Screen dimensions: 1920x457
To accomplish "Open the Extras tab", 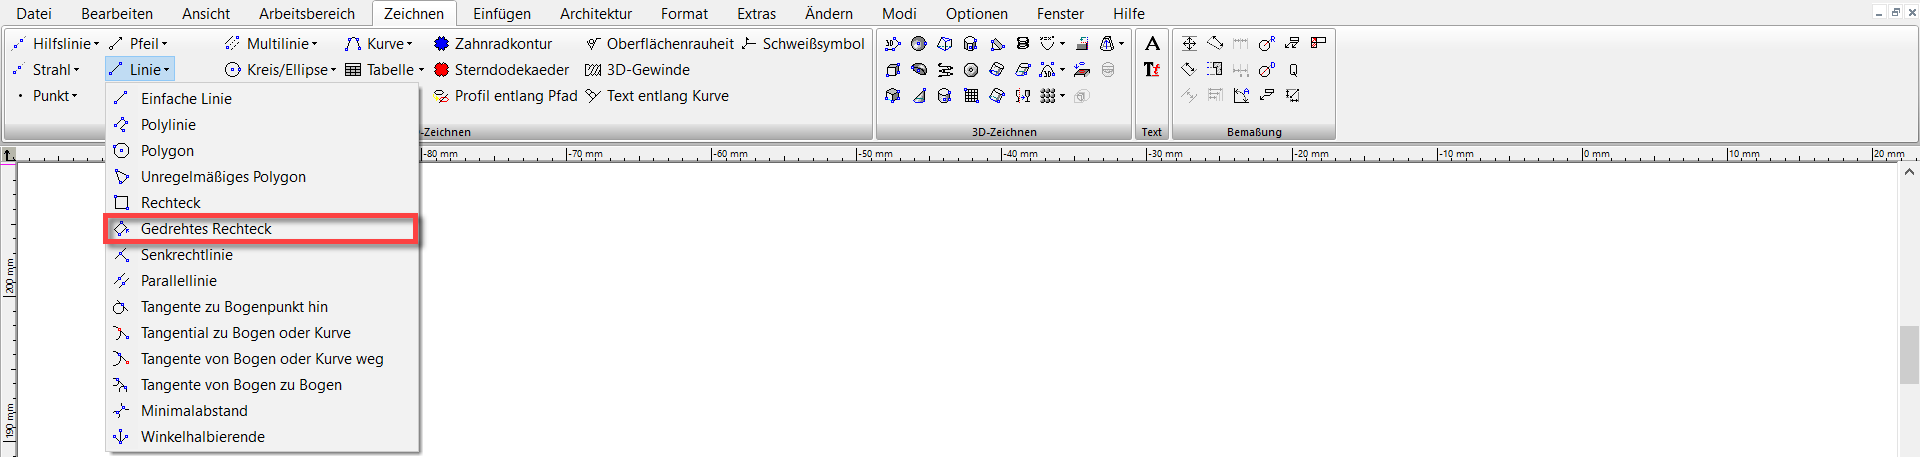I will coord(756,13).
